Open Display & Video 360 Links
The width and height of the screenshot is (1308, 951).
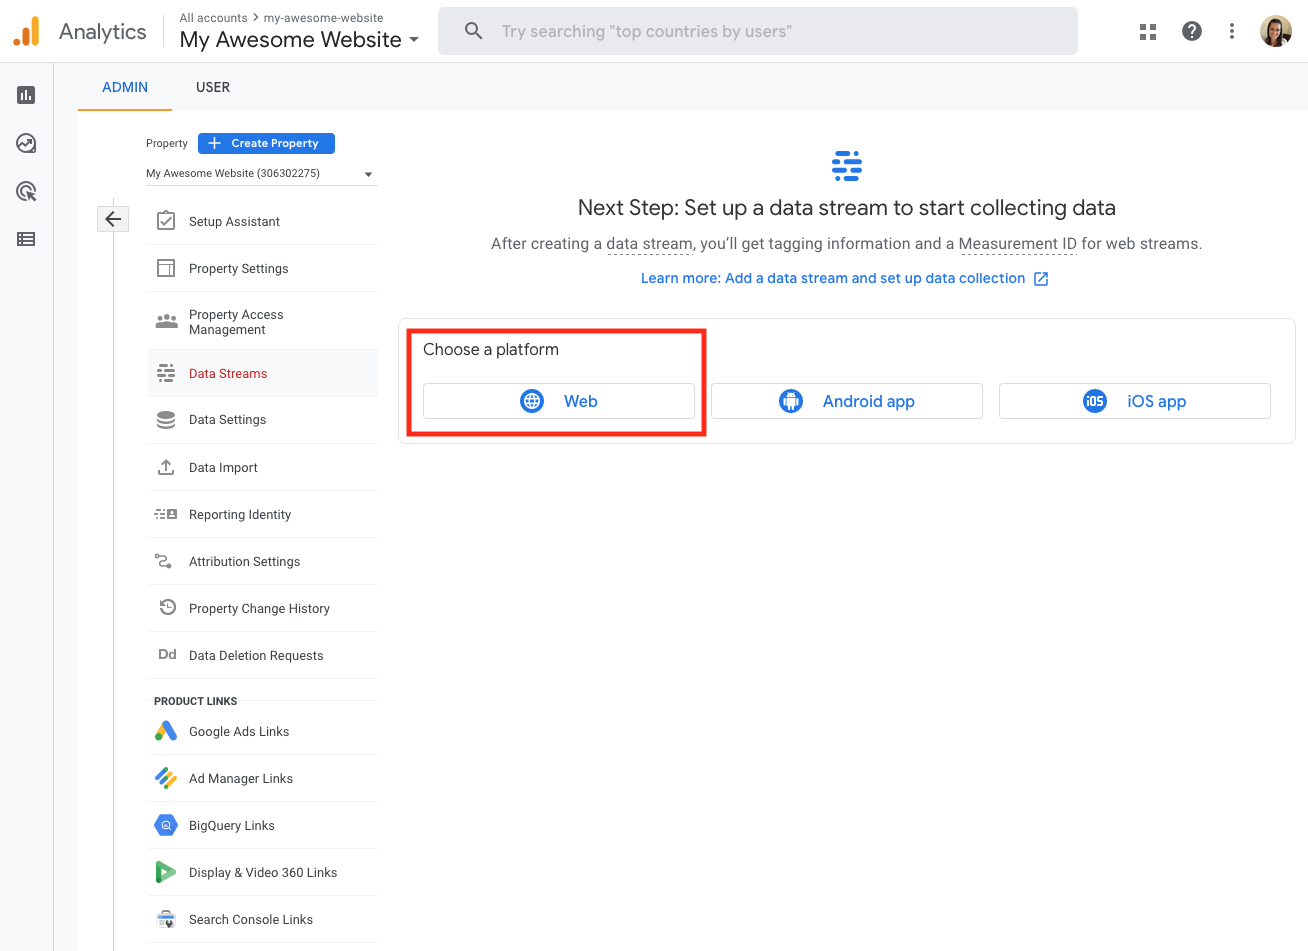click(263, 872)
